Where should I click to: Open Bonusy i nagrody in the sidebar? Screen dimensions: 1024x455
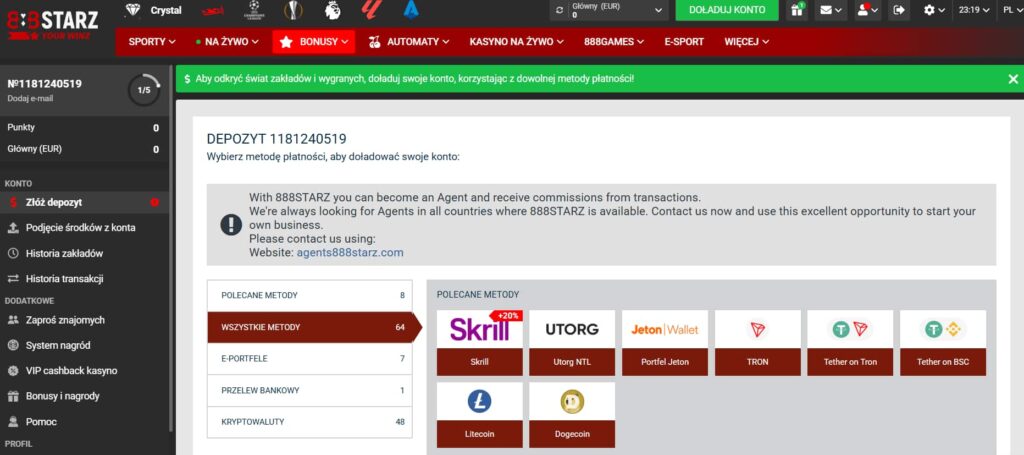(x=84, y=396)
